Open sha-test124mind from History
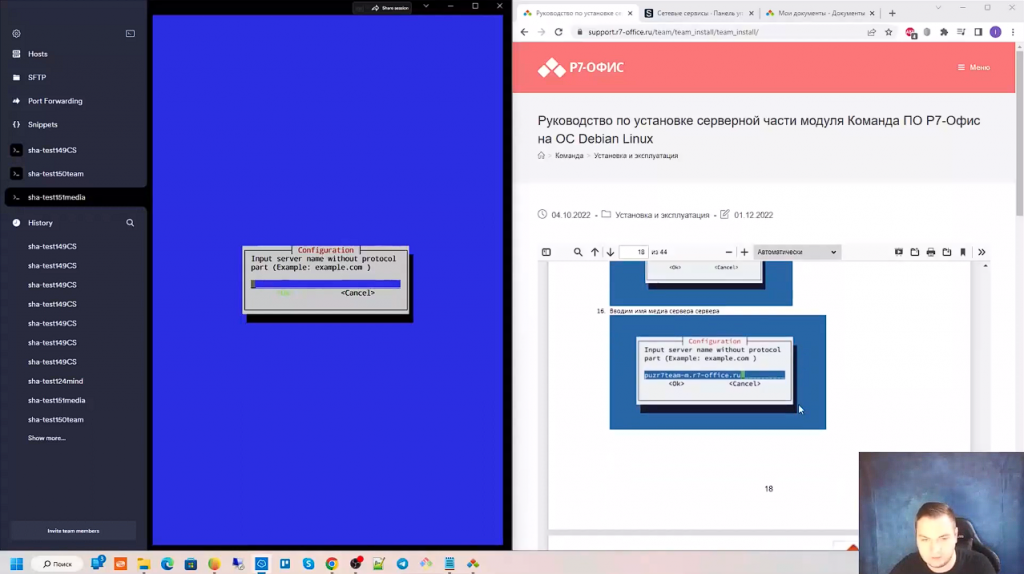This screenshot has height=574, width=1024. coord(56,381)
